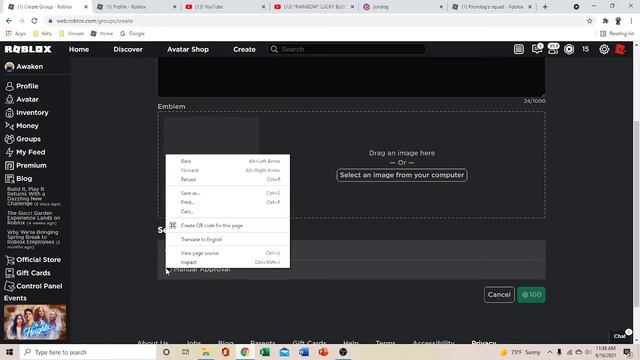The height and width of the screenshot is (360, 640).
Task: Click the Roblox logo in the navbar
Action: point(28,49)
